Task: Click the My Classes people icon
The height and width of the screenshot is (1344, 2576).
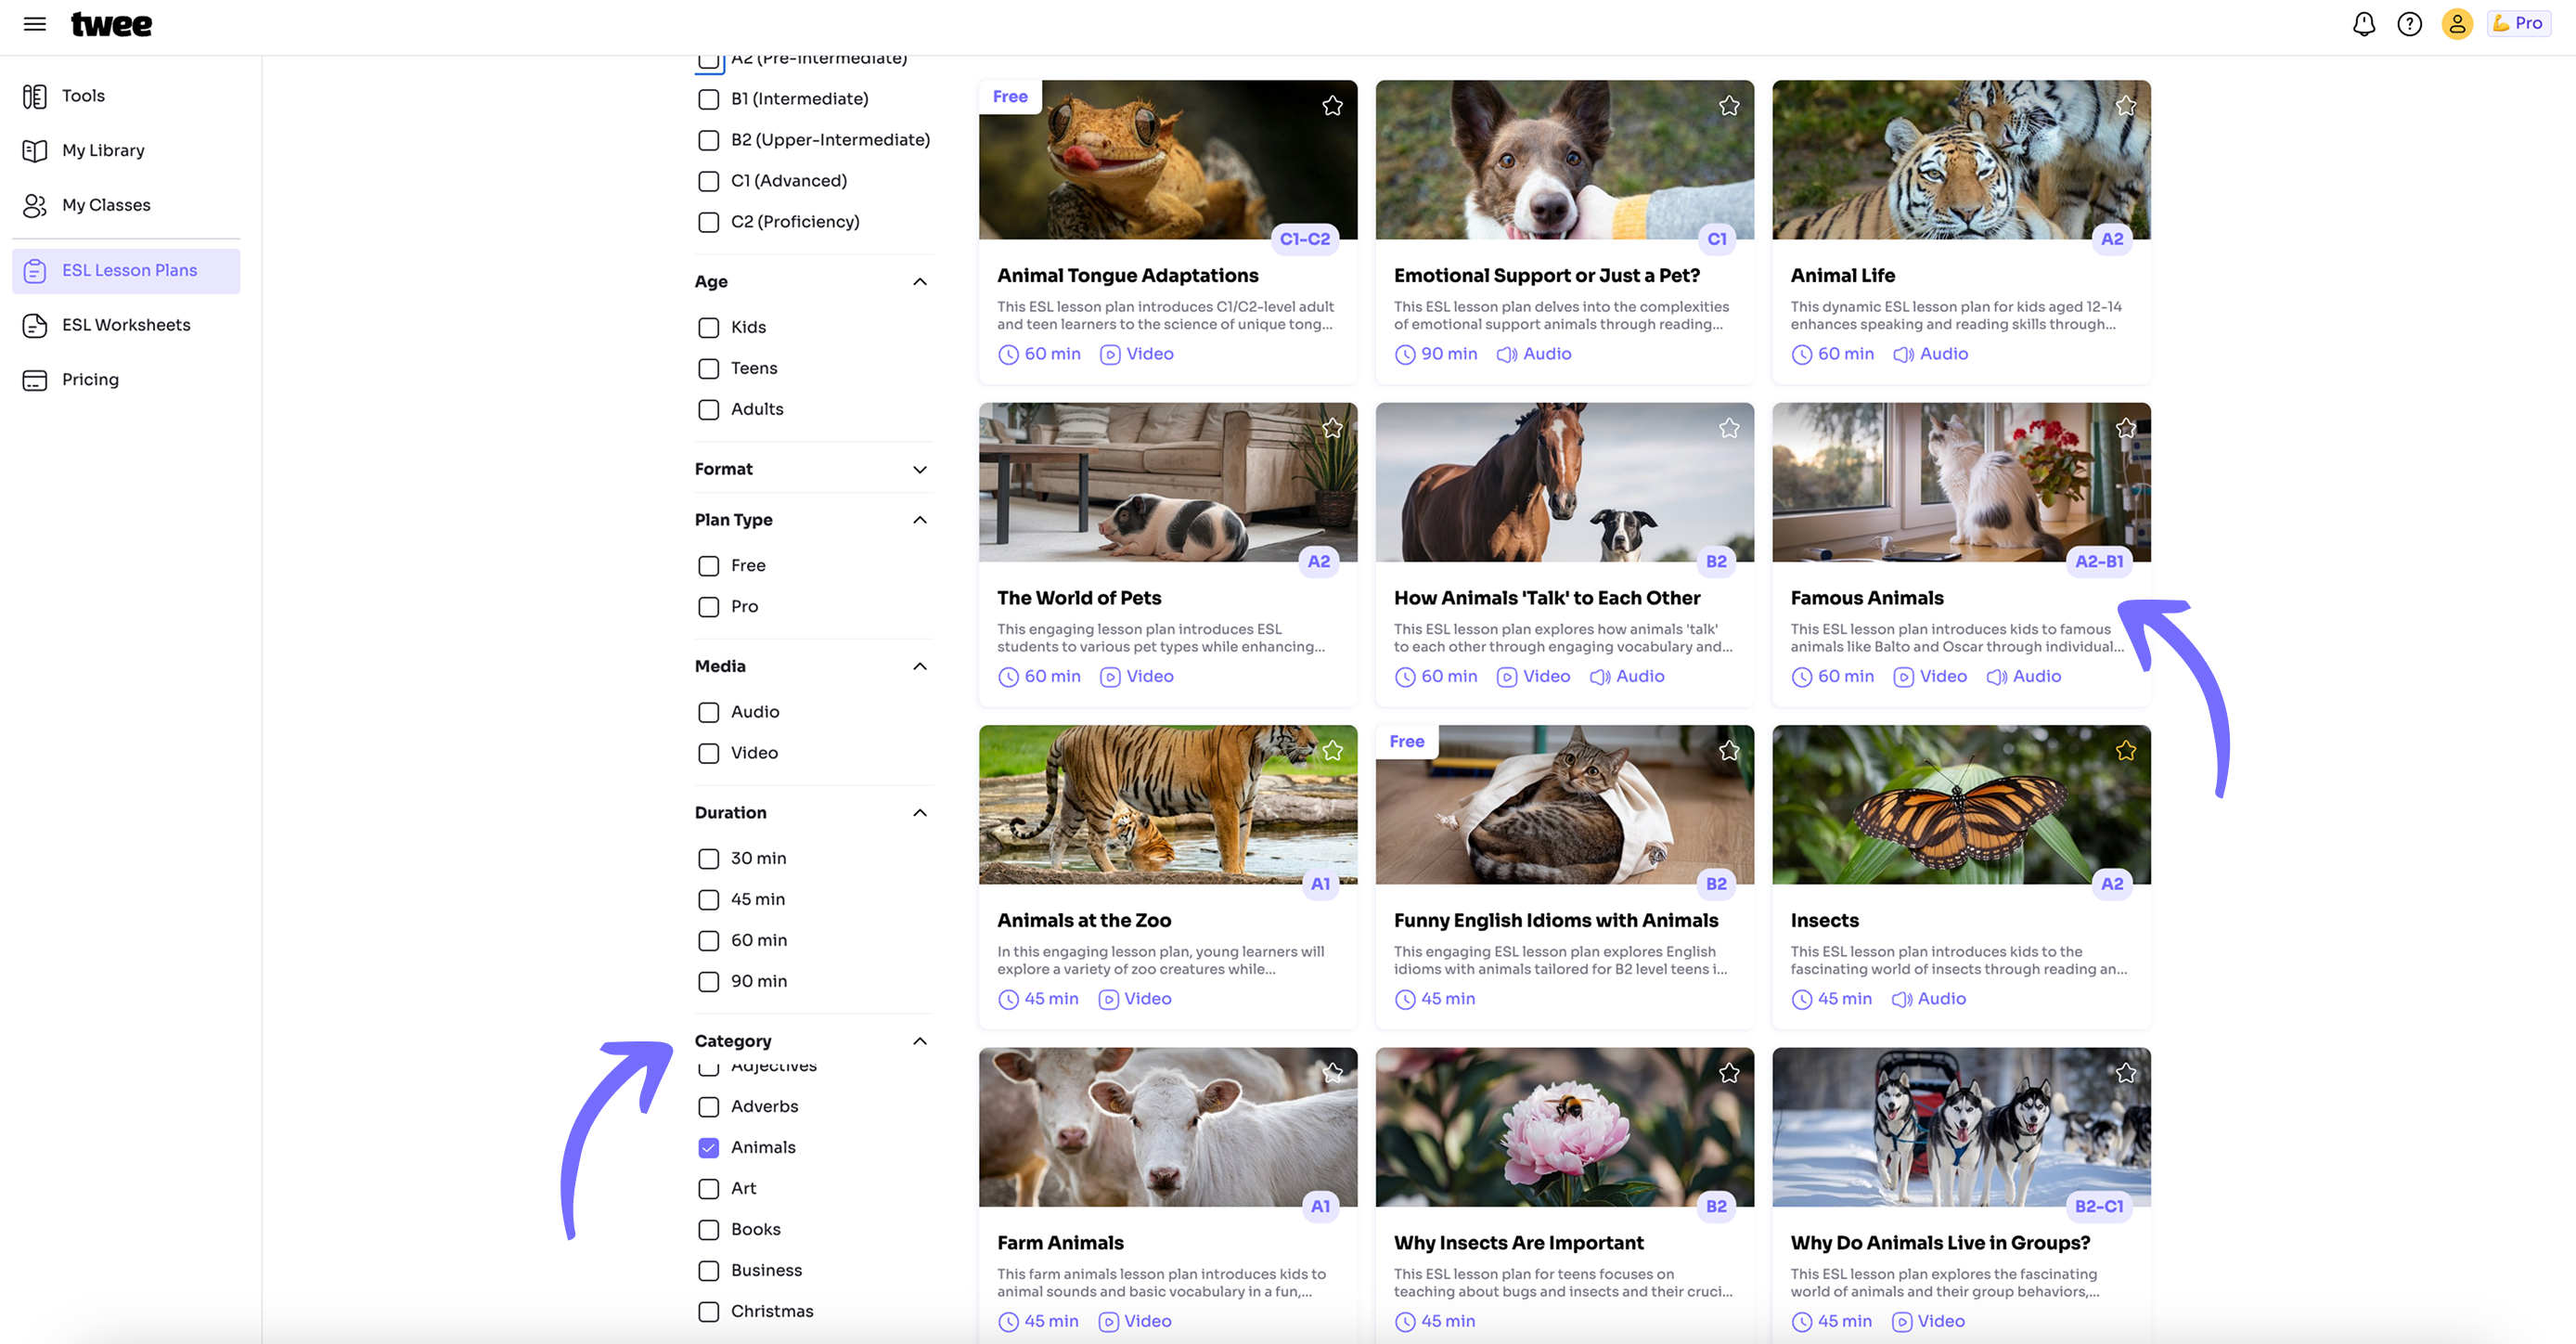Action: (x=35, y=205)
